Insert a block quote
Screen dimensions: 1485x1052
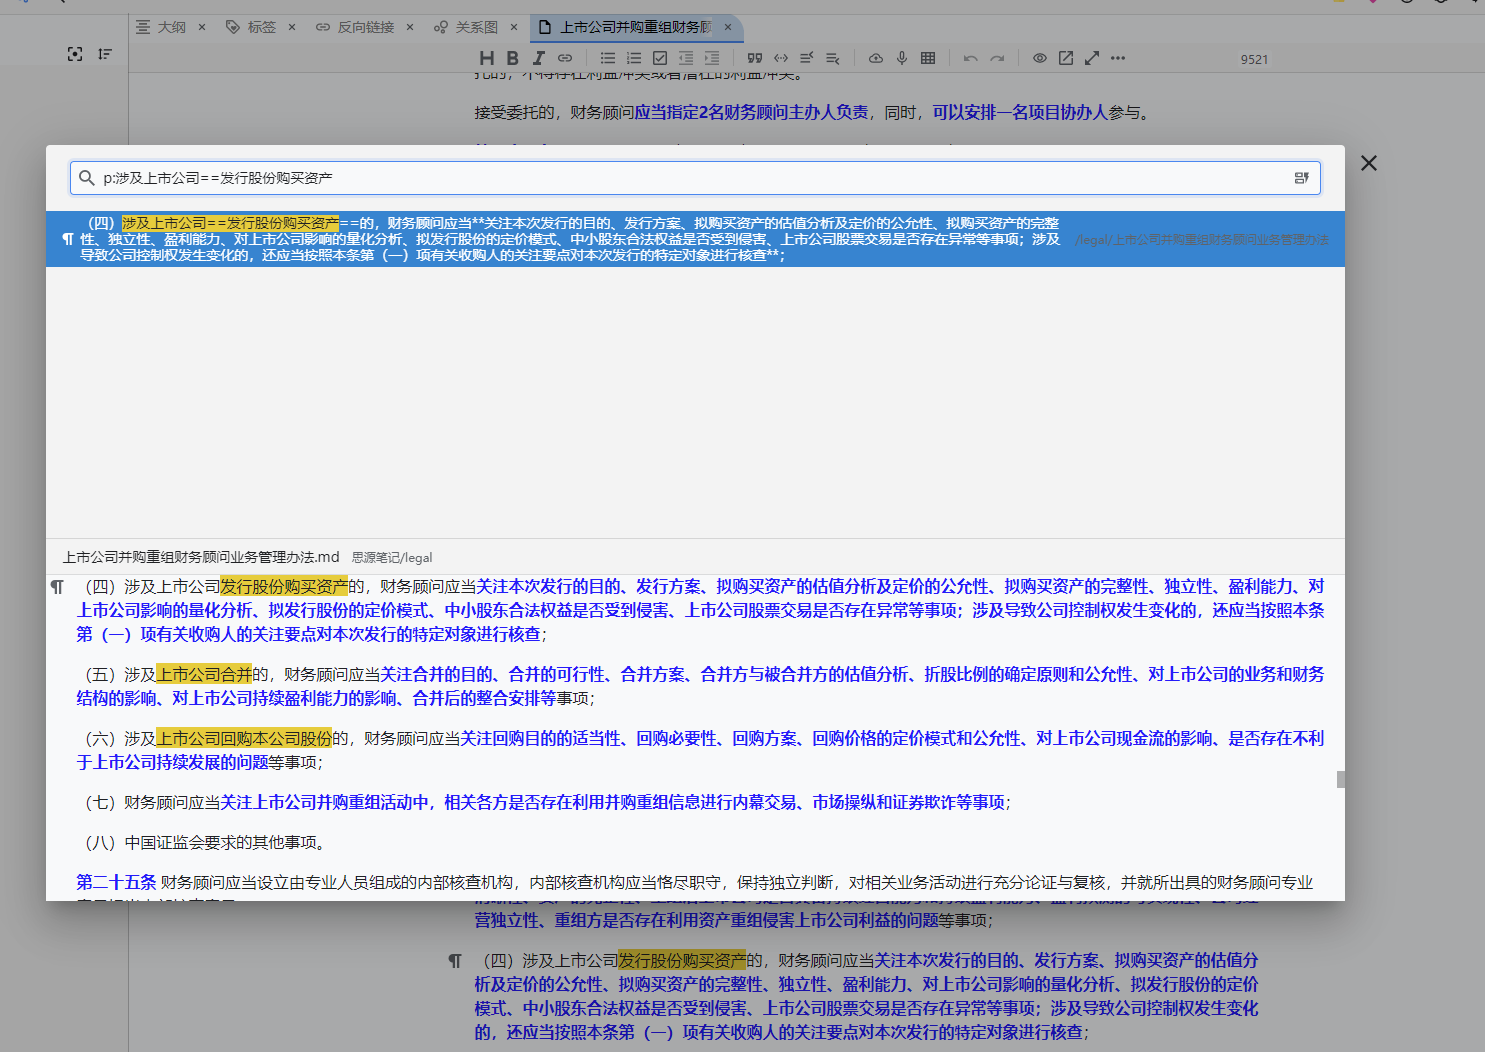point(755,58)
